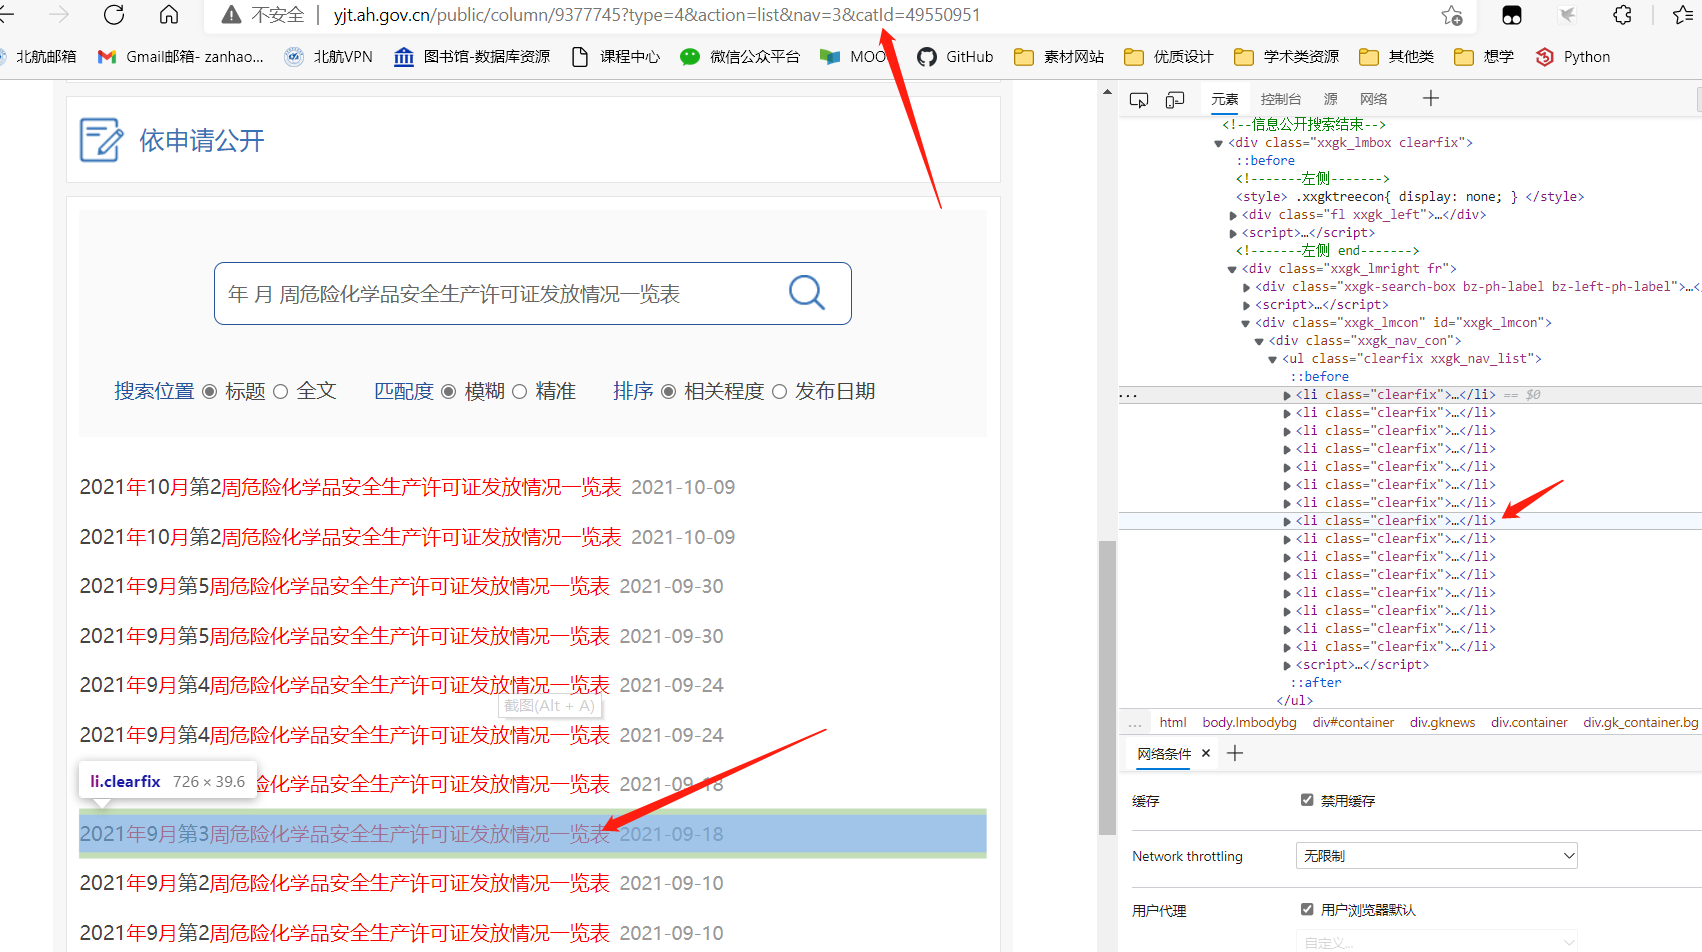The width and height of the screenshot is (1702, 952).
Task: Click the plus icon for more DevTools tabs
Action: [x=1431, y=98]
